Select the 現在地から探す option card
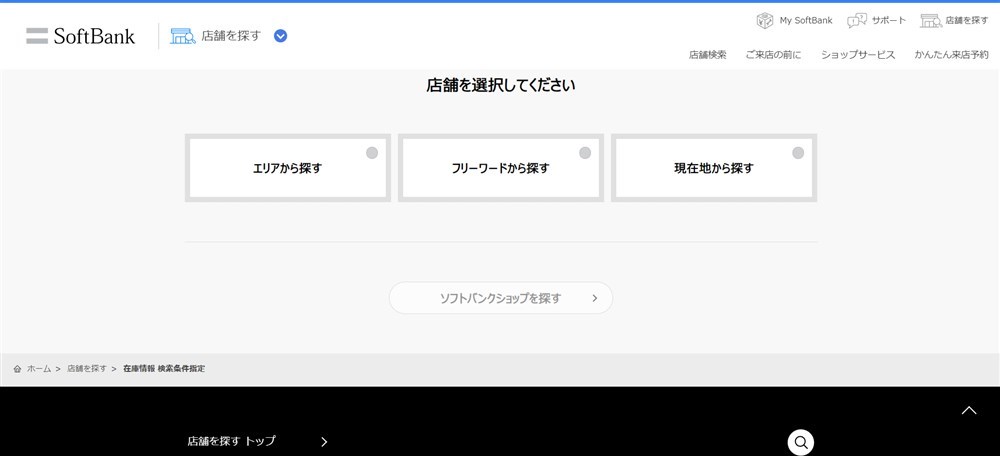1000x456 pixels. click(x=714, y=168)
